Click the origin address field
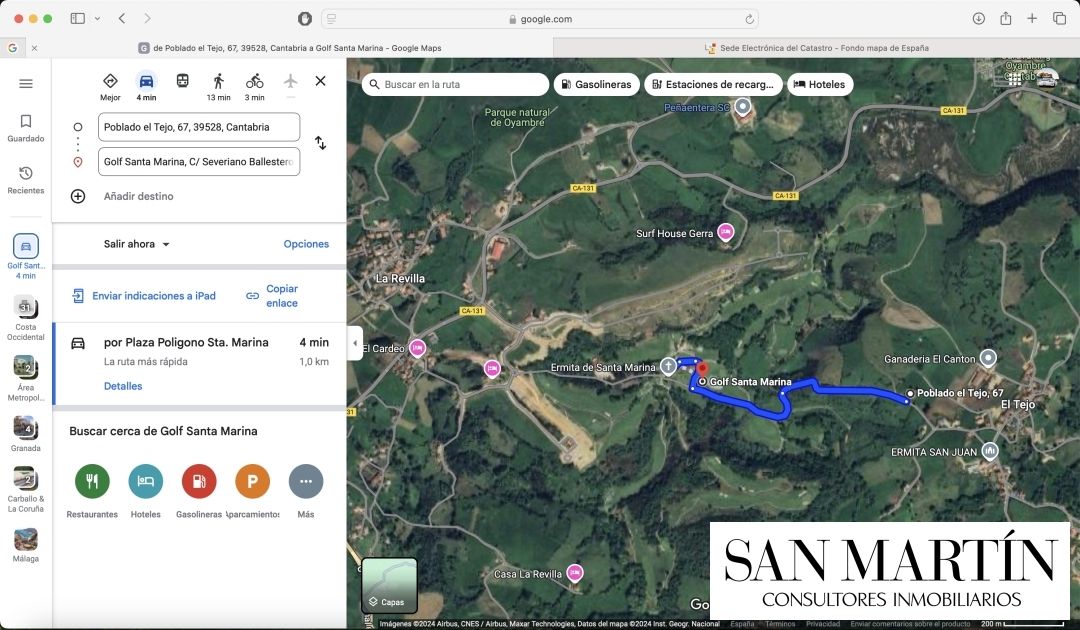1080x630 pixels. (199, 127)
